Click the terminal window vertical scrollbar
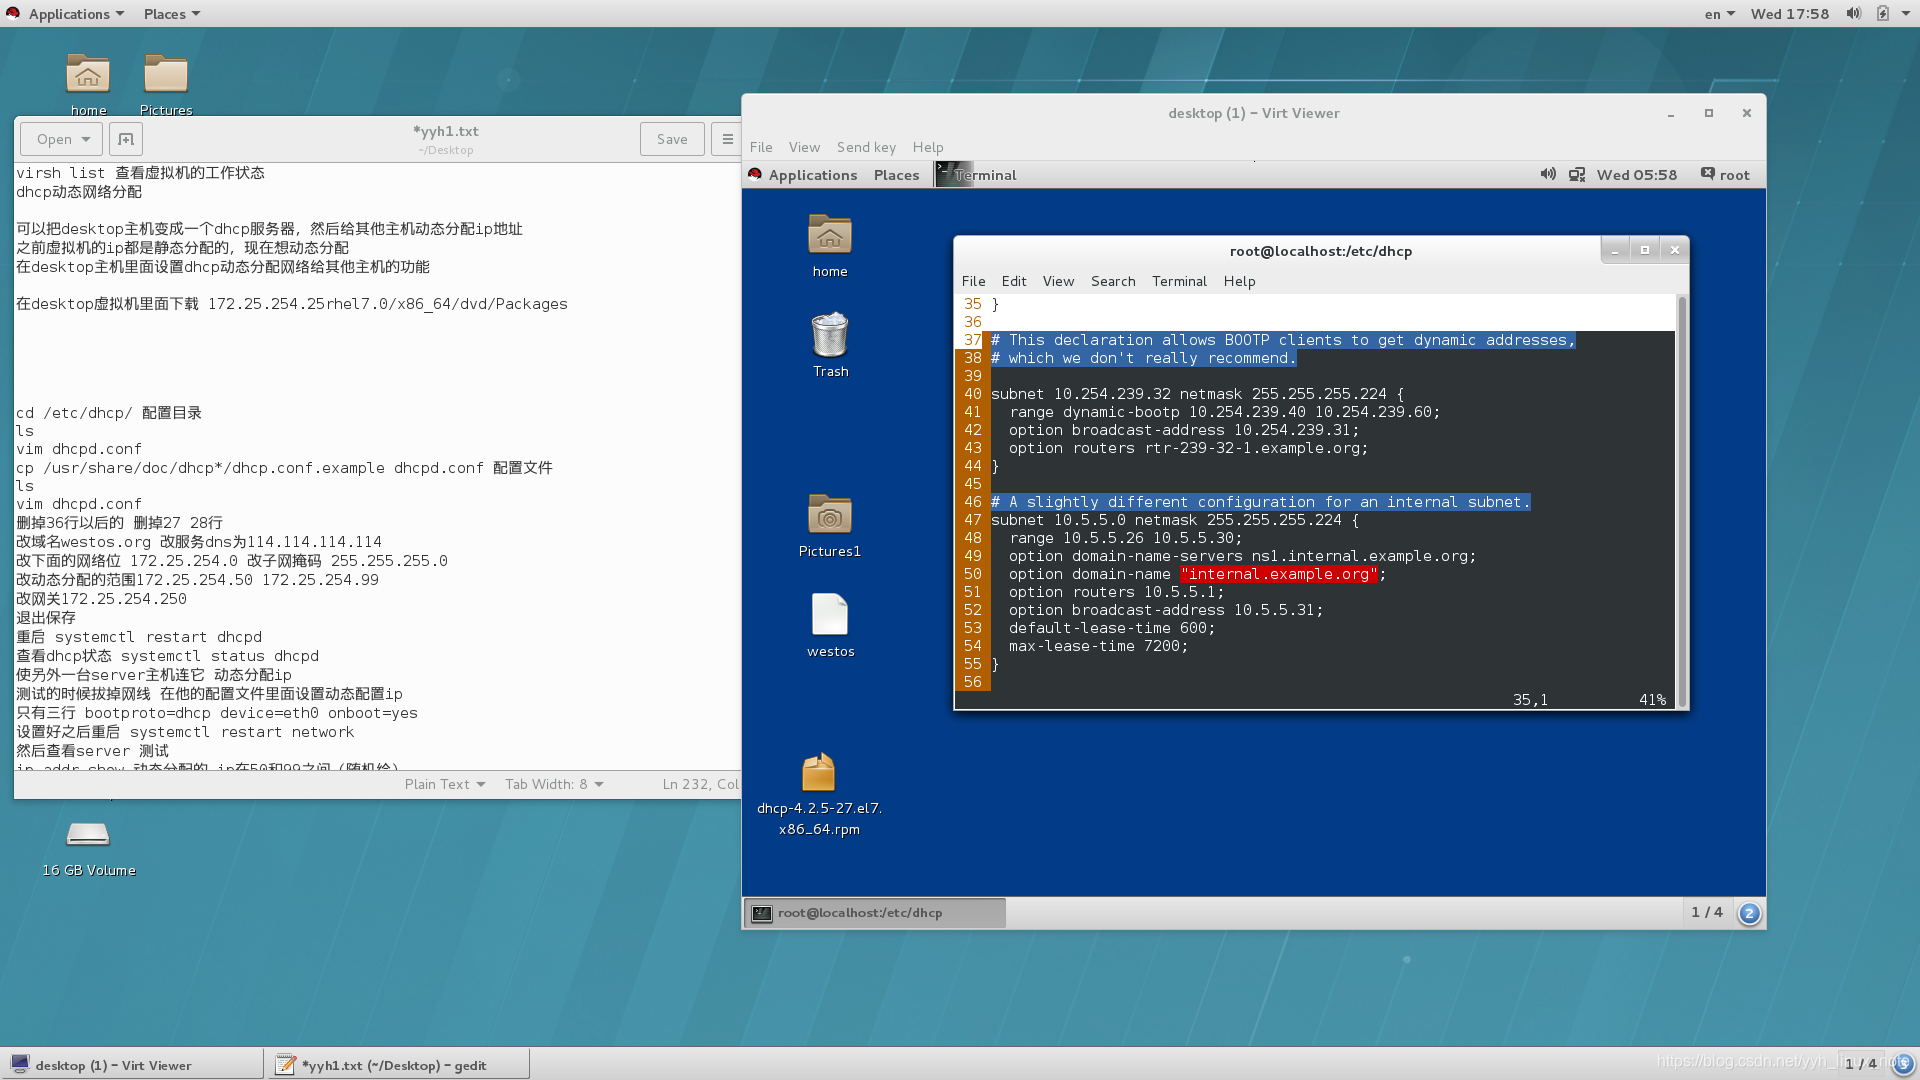 point(1682,500)
